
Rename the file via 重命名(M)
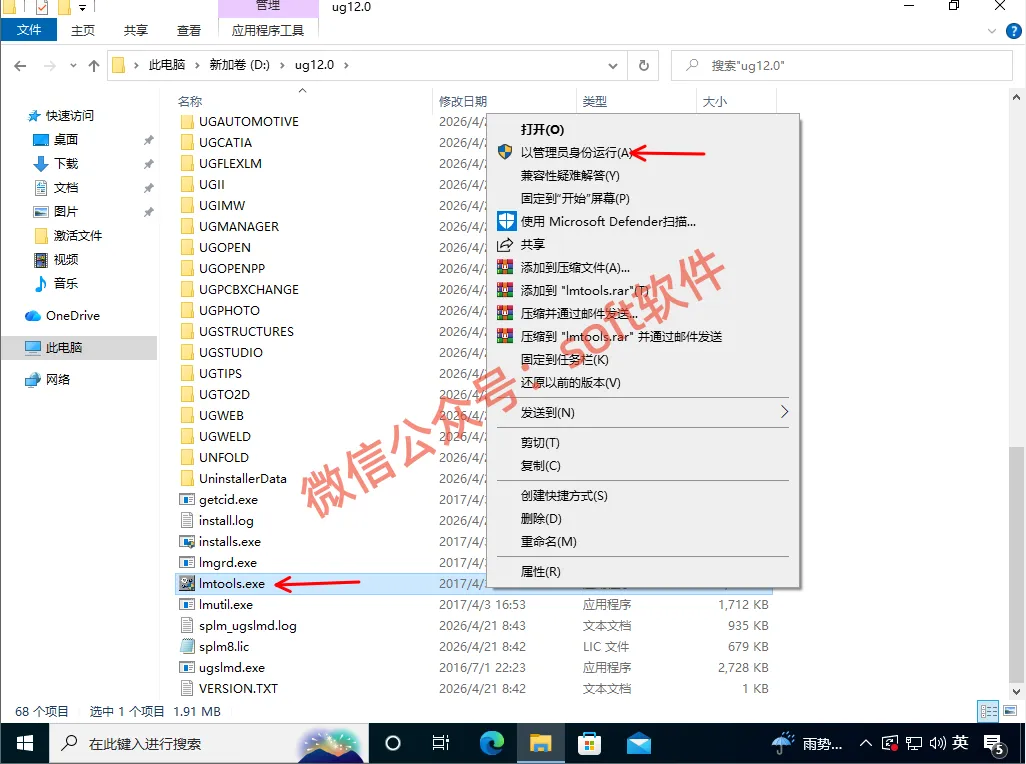point(548,541)
